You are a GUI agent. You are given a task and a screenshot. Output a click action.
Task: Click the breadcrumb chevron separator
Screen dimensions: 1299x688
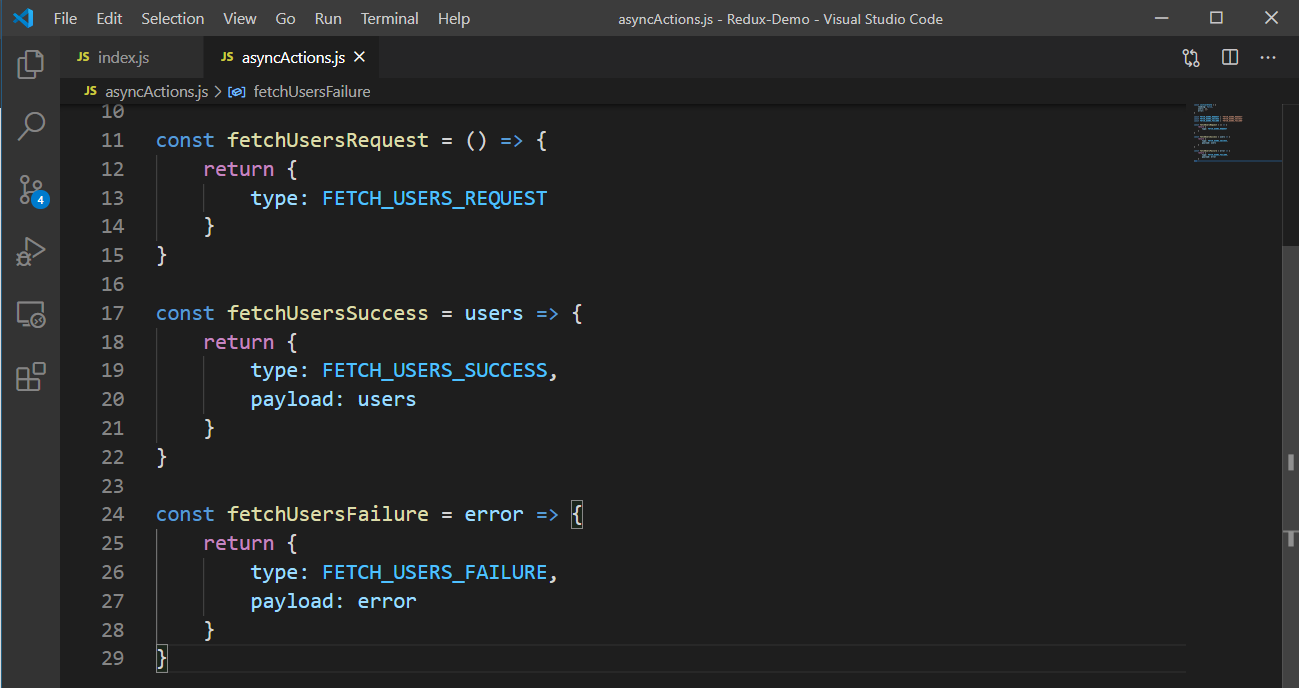click(218, 91)
